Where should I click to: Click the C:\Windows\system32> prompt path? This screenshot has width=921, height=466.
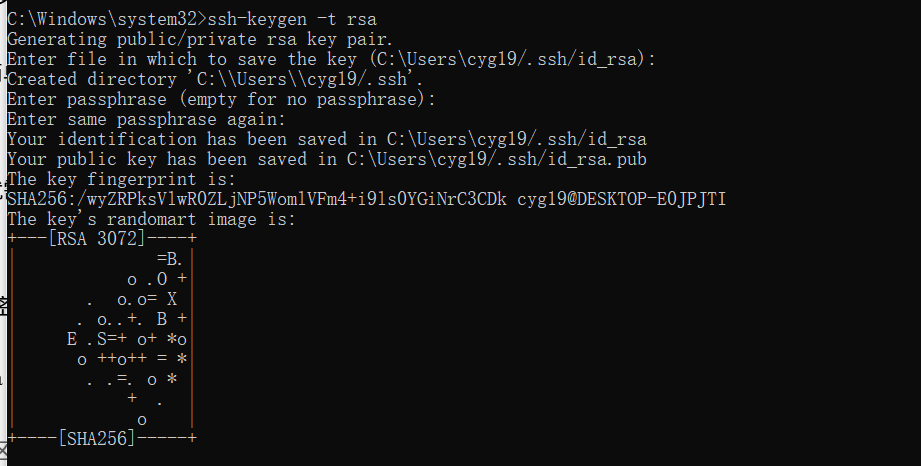point(103,19)
